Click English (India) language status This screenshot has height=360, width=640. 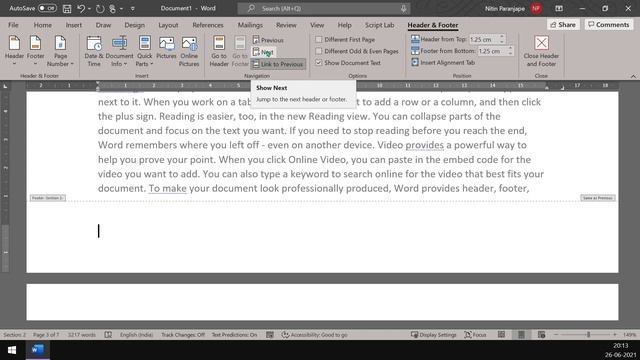[x=136, y=335]
